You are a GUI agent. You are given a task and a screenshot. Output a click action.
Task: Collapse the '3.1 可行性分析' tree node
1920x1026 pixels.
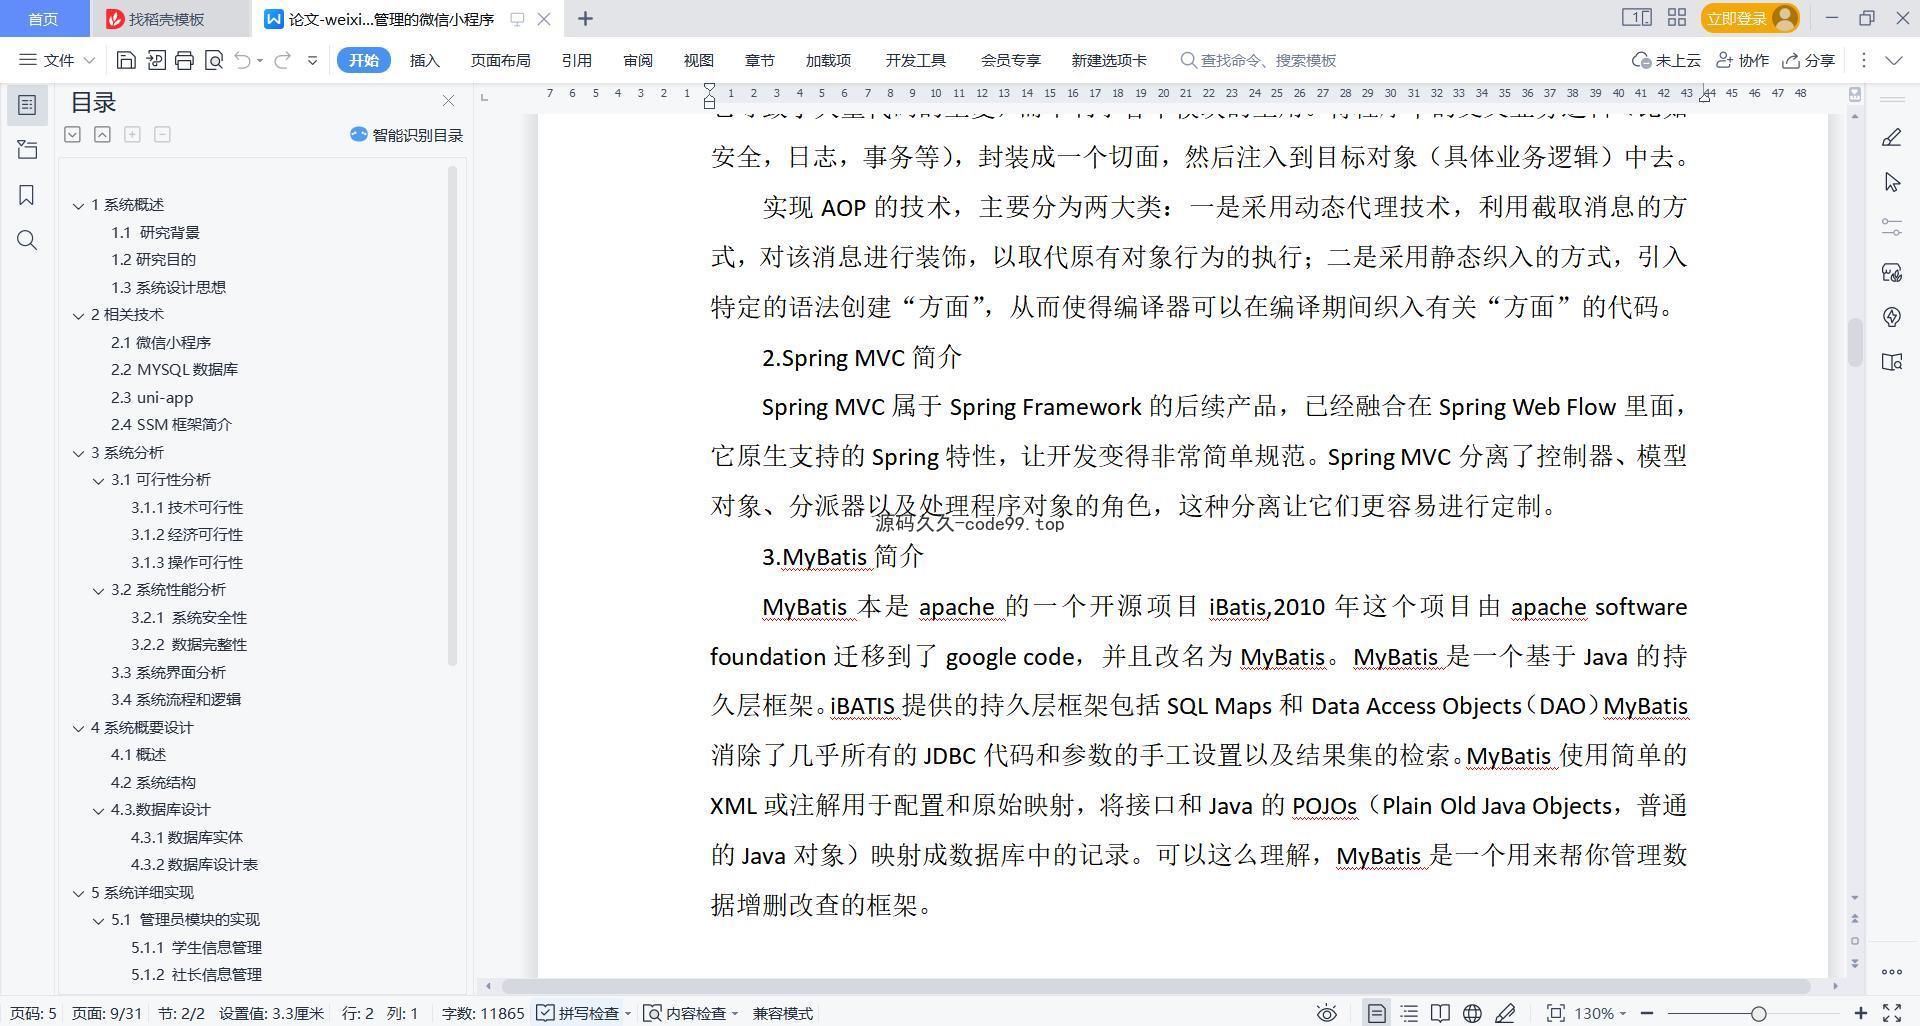98,480
